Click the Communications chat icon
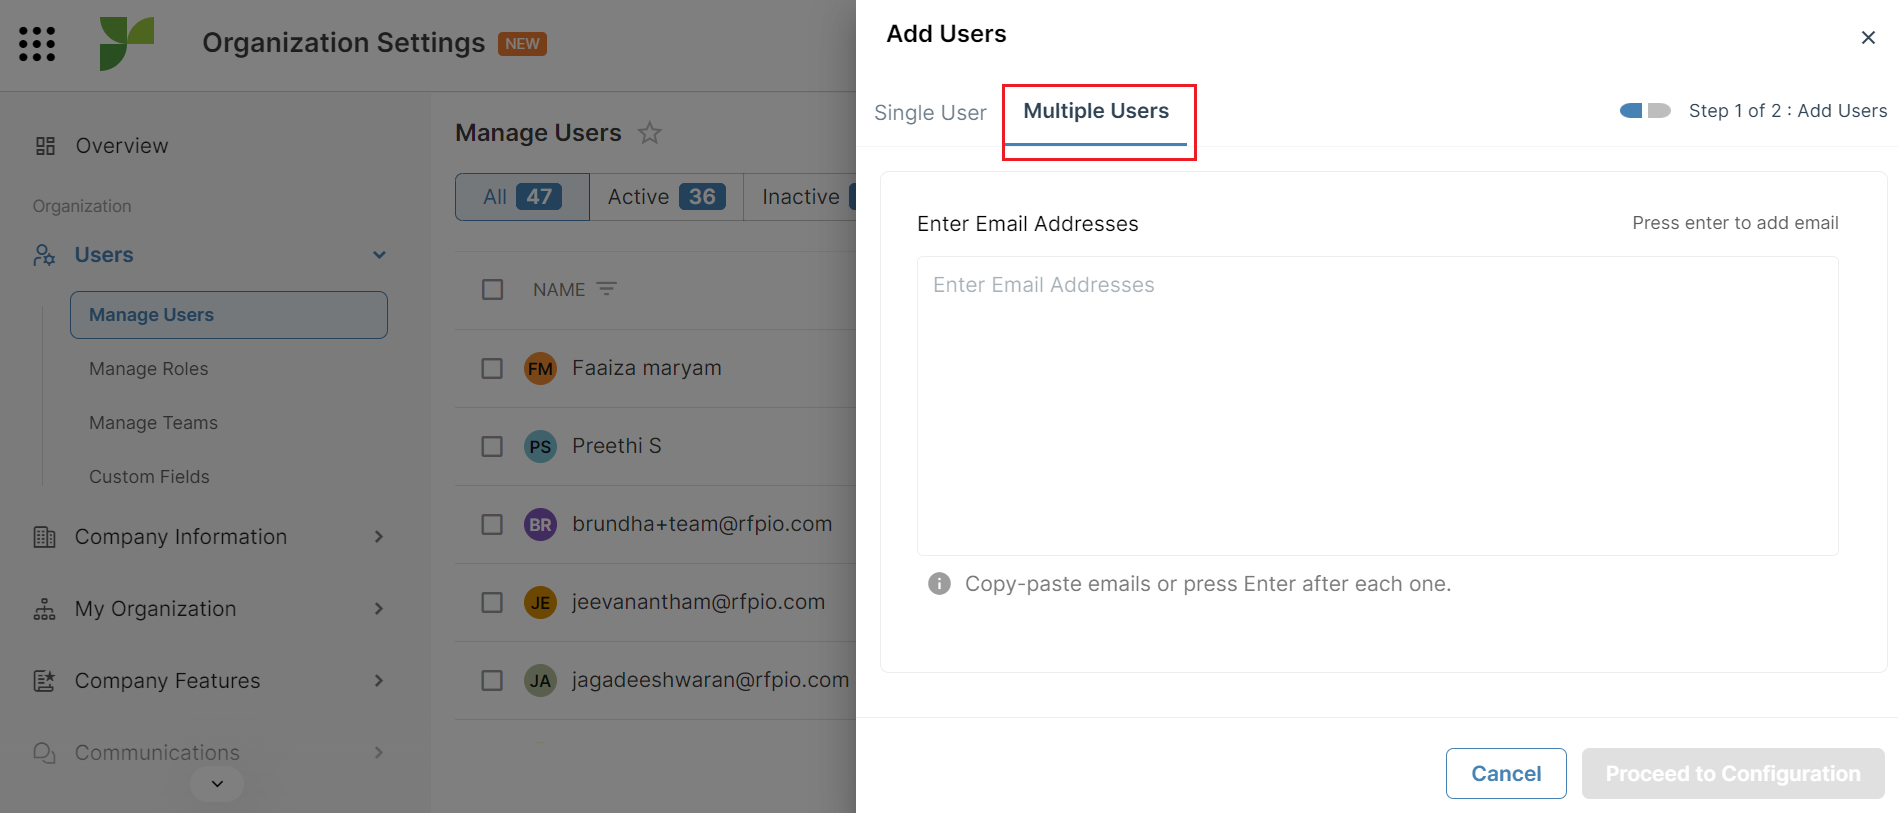The width and height of the screenshot is (1898, 813). coord(44,752)
